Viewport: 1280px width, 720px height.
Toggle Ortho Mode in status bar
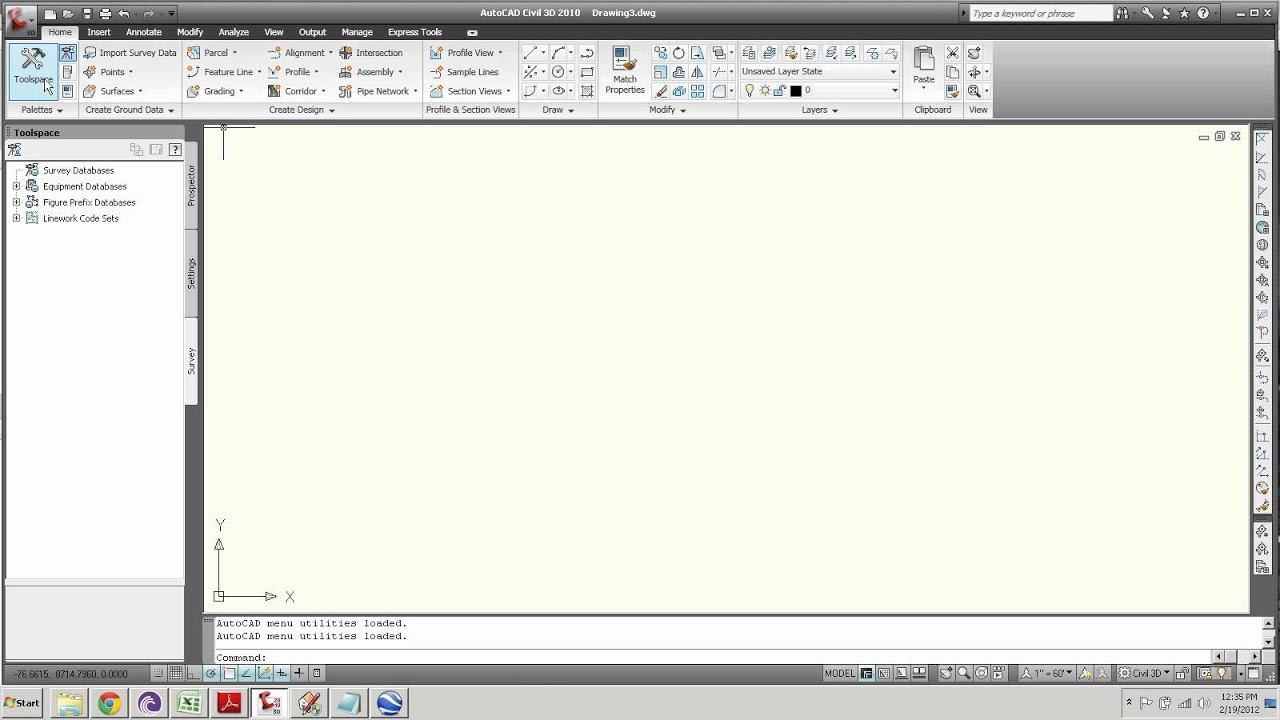coord(193,674)
